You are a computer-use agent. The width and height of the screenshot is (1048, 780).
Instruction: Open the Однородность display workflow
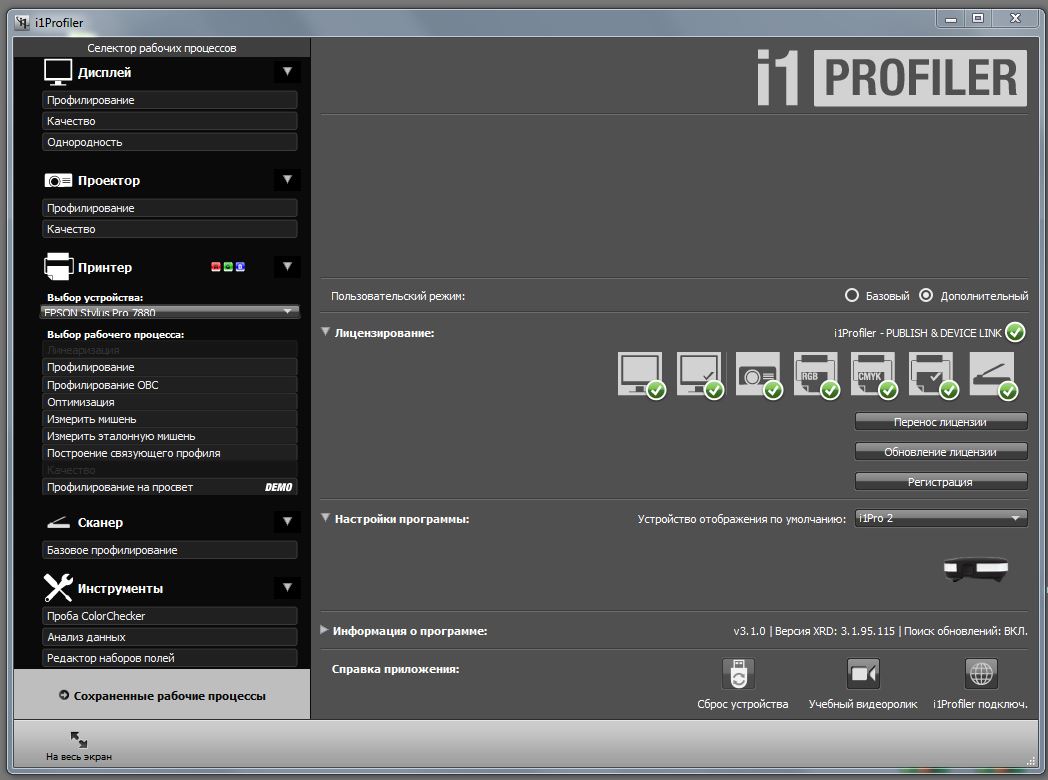click(170, 142)
